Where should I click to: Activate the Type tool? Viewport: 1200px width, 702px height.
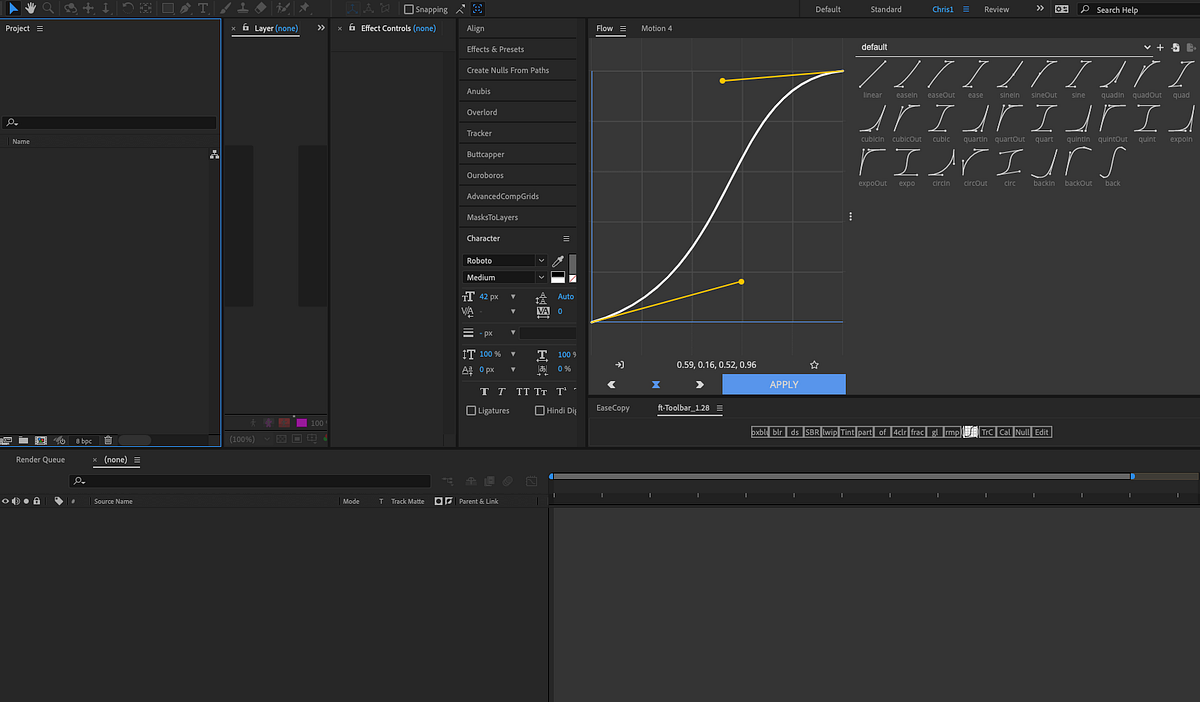(x=203, y=8)
